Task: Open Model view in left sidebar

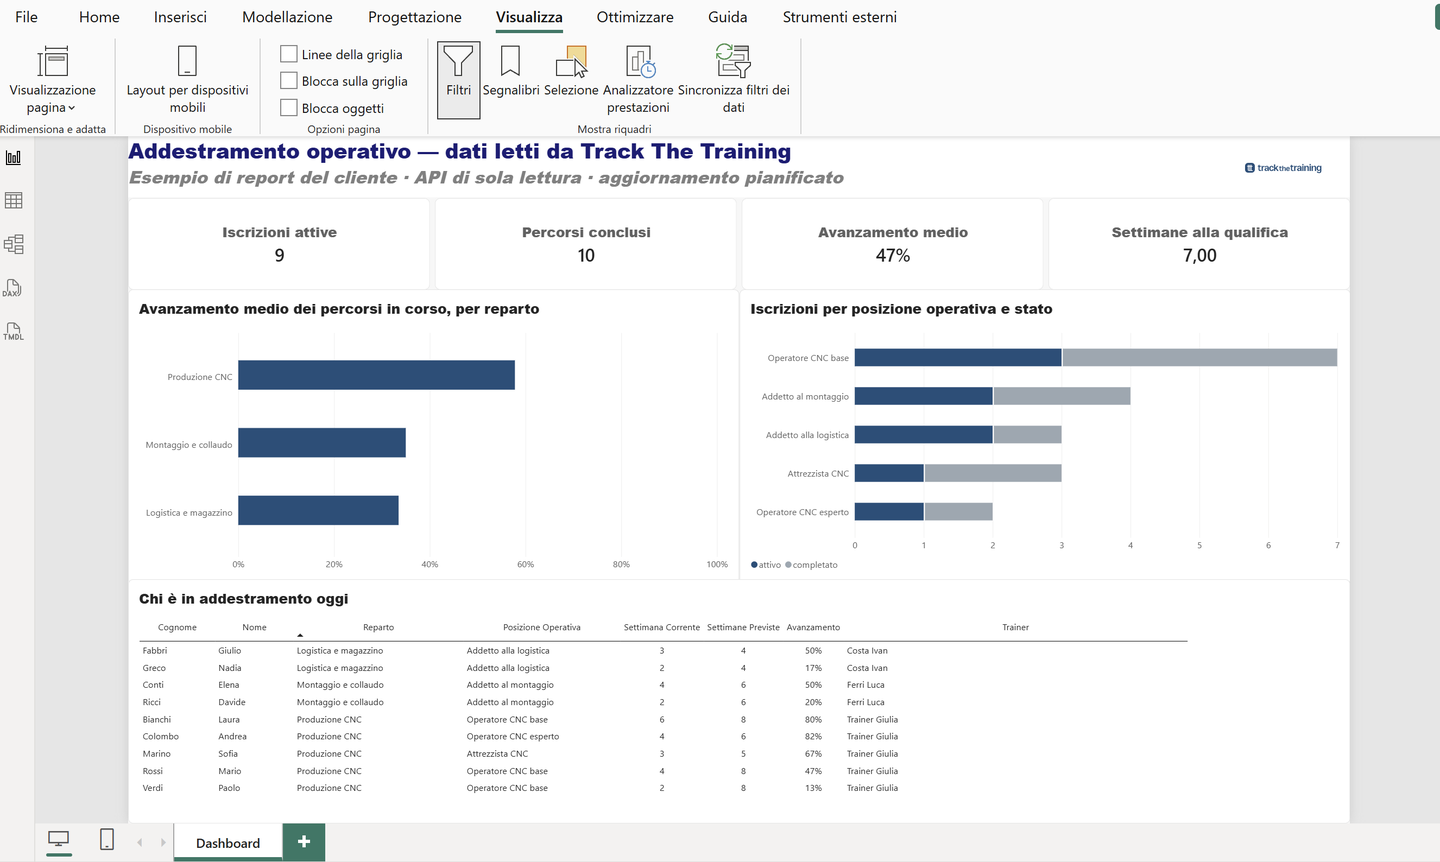Action: pos(14,244)
